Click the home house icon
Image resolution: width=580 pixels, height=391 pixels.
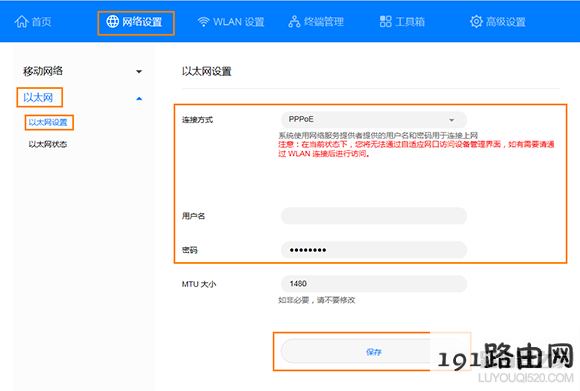click(21, 21)
